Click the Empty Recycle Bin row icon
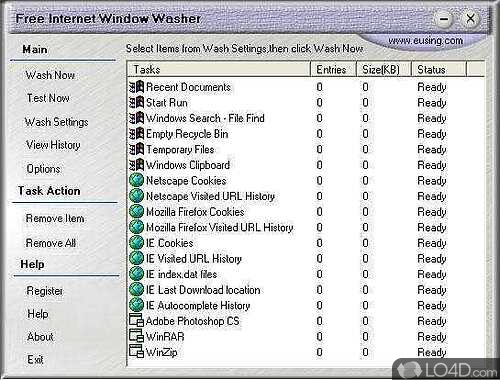The image size is (500, 380). click(x=137, y=134)
